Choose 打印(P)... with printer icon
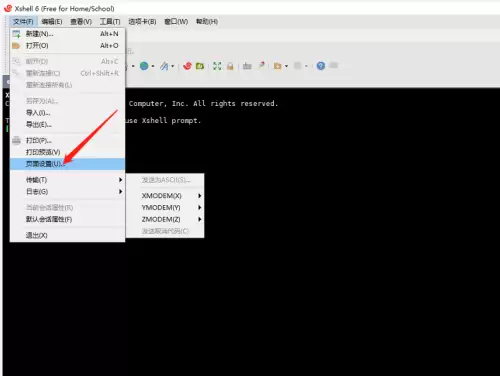This screenshot has width=500, height=376. click(67, 140)
